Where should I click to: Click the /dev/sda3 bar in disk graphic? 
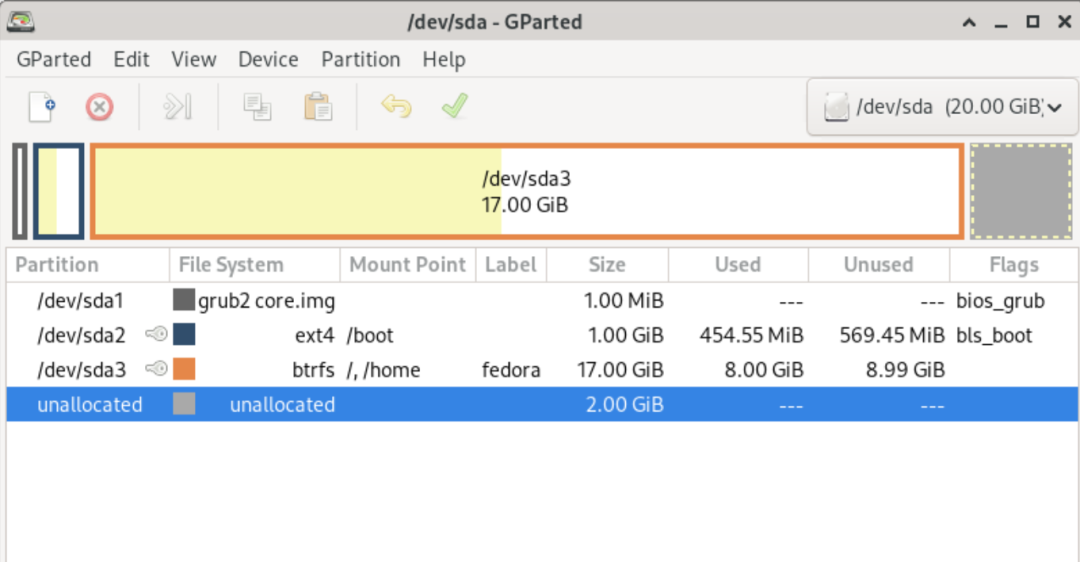tap(527, 192)
